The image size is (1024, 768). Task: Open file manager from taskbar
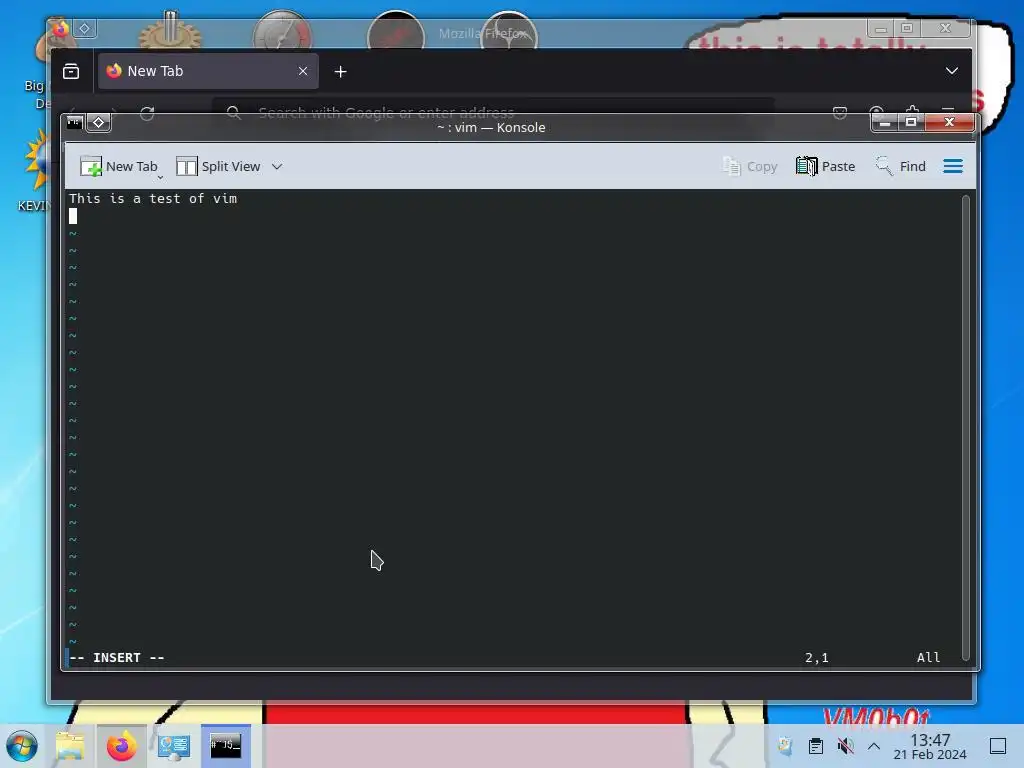(70, 746)
